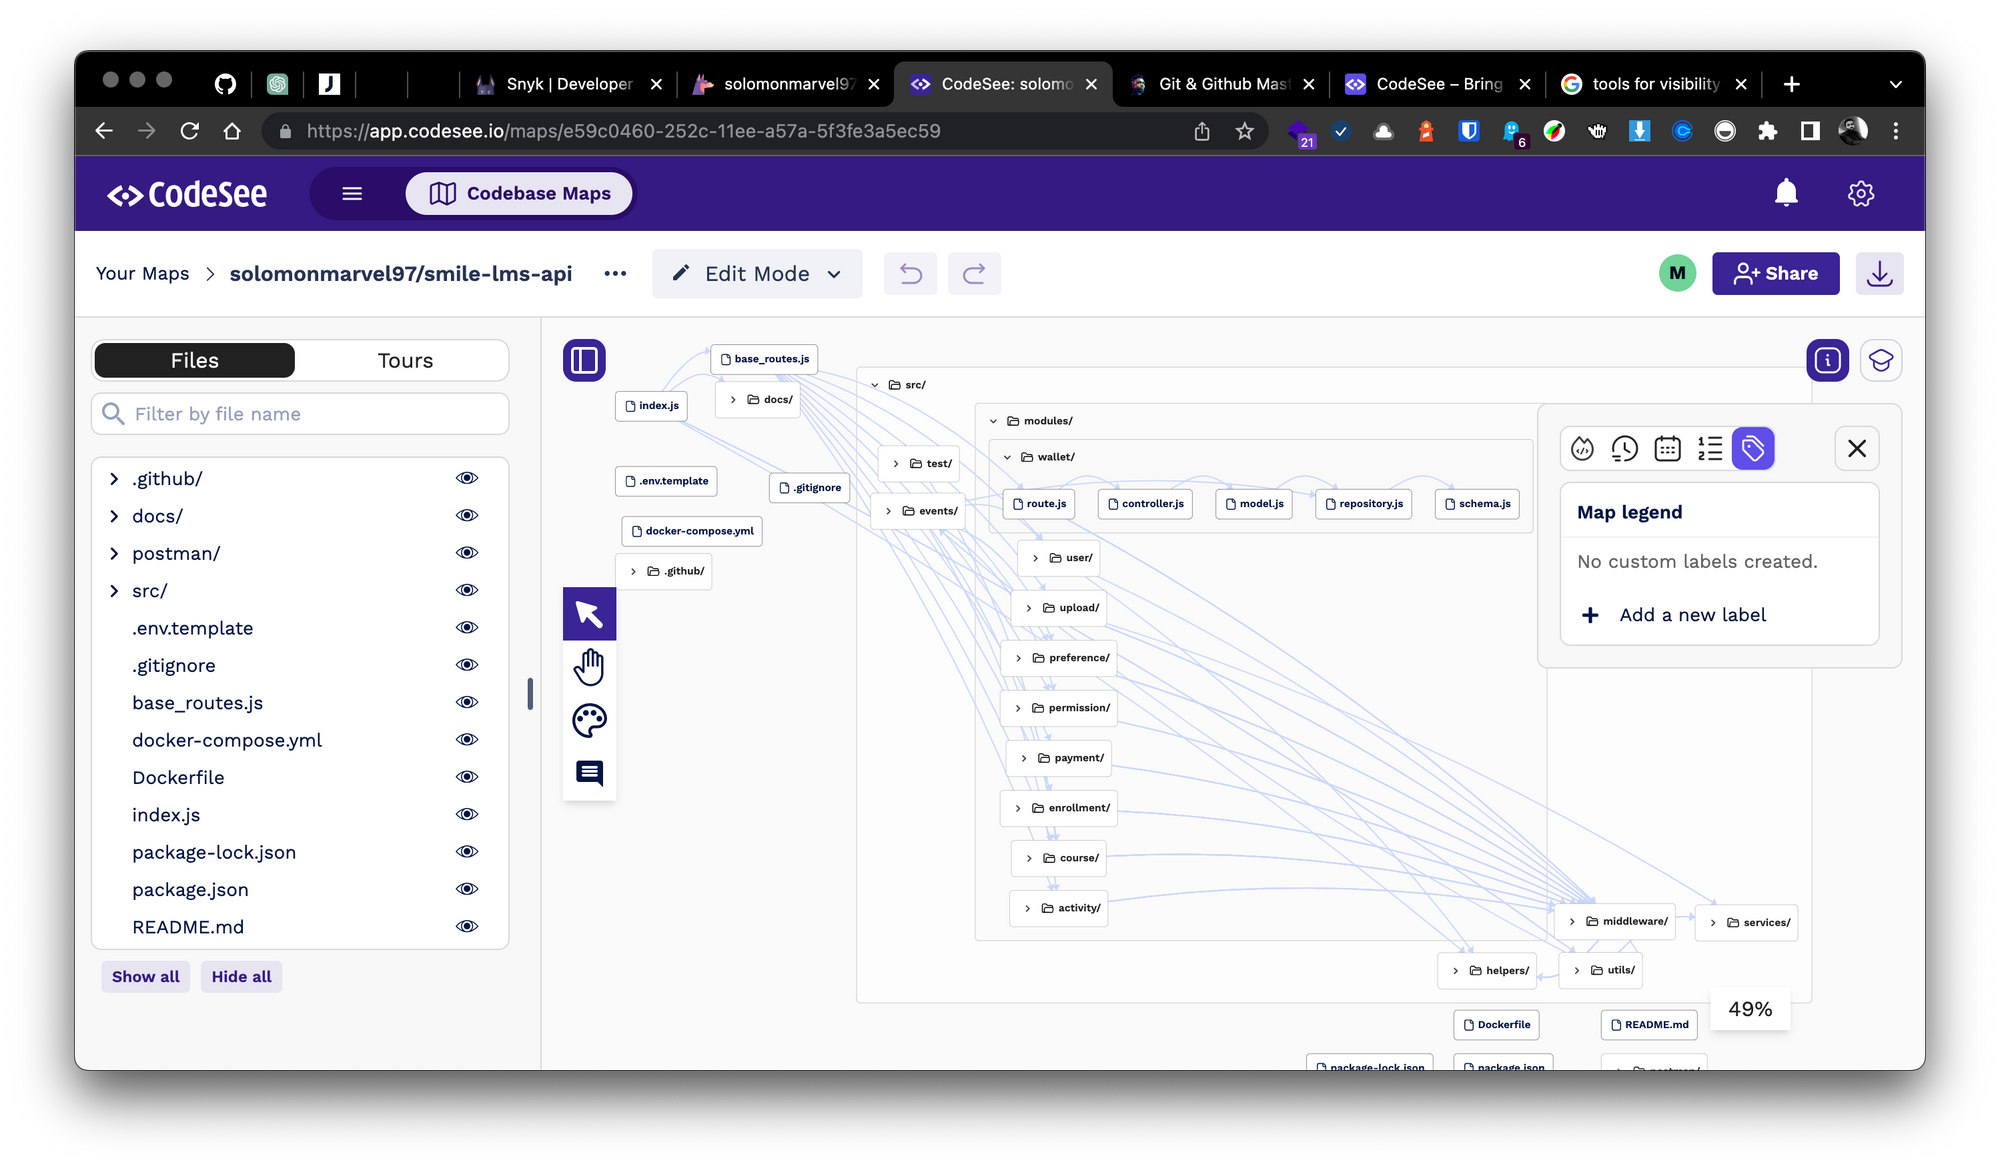
Task: Select the hand pan tool on the map
Action: click(x=589, y=665)
